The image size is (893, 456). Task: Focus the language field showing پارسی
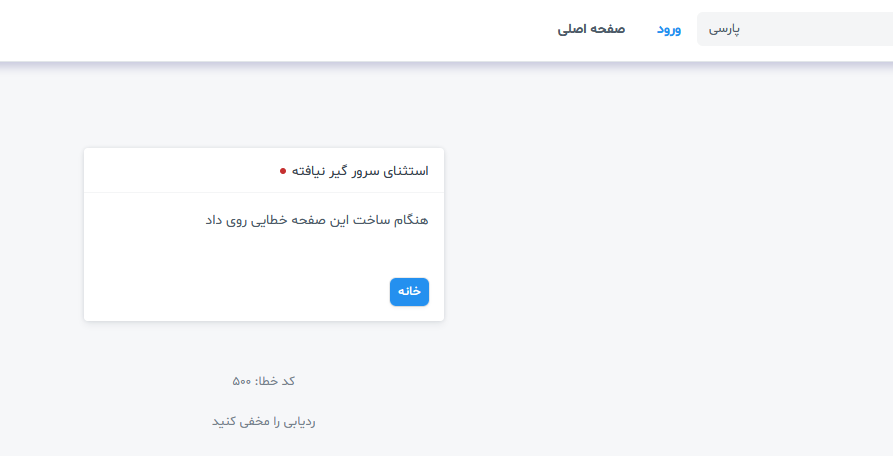coord(795,29)
